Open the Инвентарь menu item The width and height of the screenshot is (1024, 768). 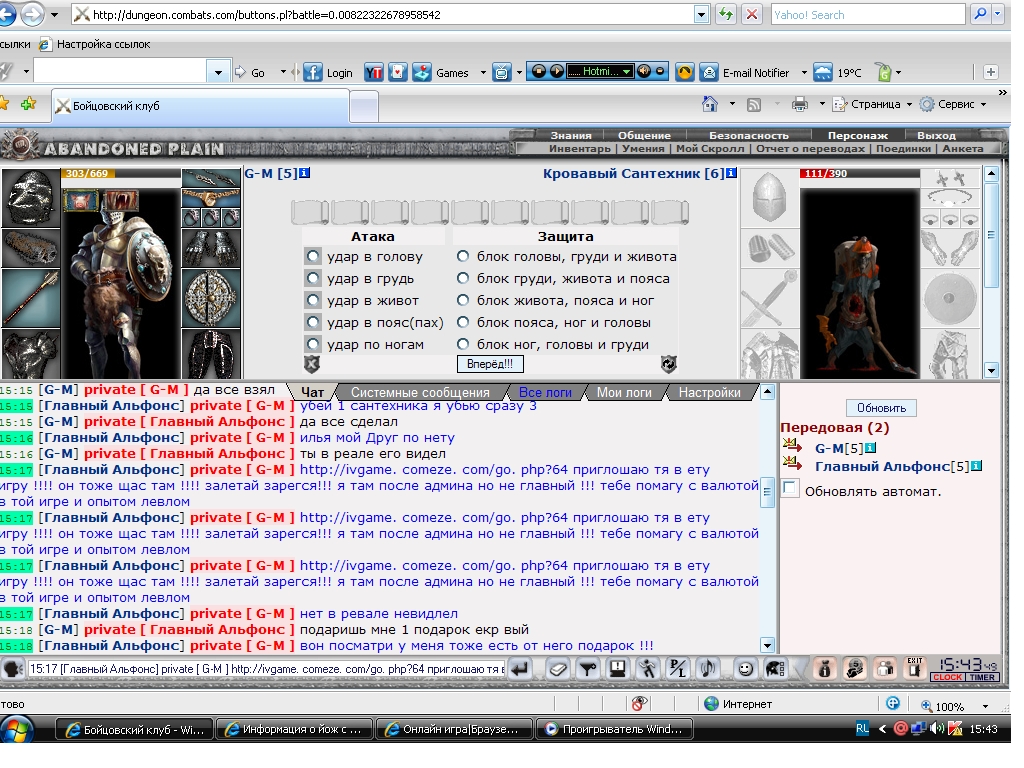(x=580, y=148)
